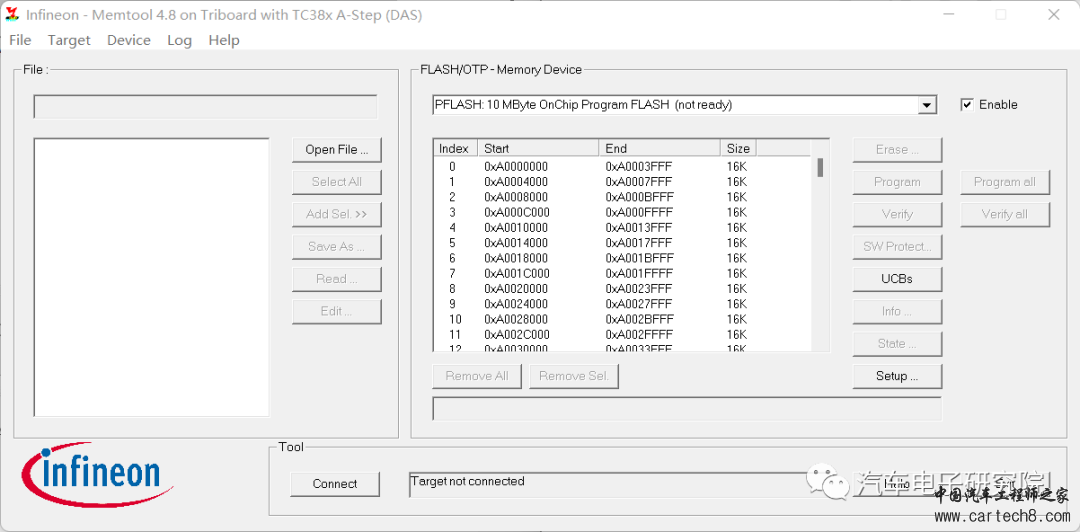Click the End column header
The height and width of the screenshot is (532, 1080).
click(660, 148)
